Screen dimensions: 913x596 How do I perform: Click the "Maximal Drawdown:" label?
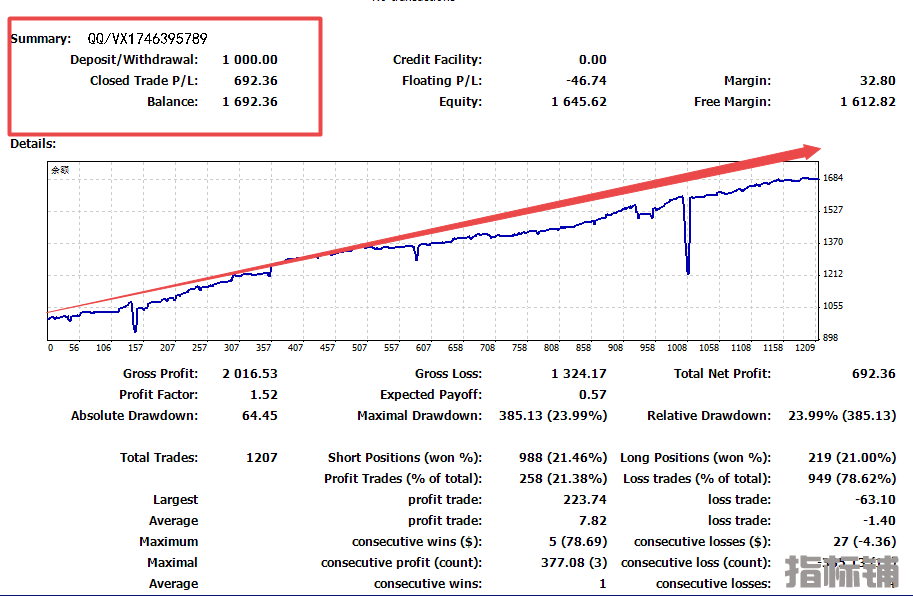click(419, 416)
